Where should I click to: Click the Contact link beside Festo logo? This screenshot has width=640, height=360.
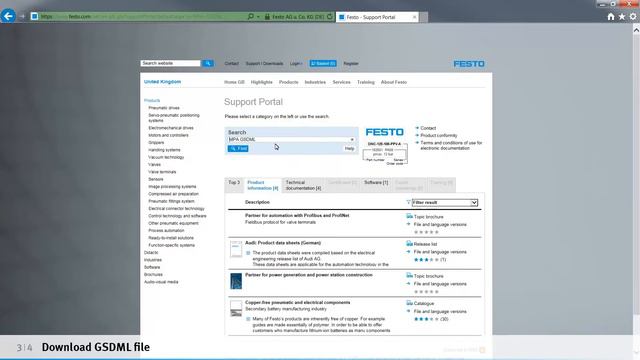tap(428, 128)
